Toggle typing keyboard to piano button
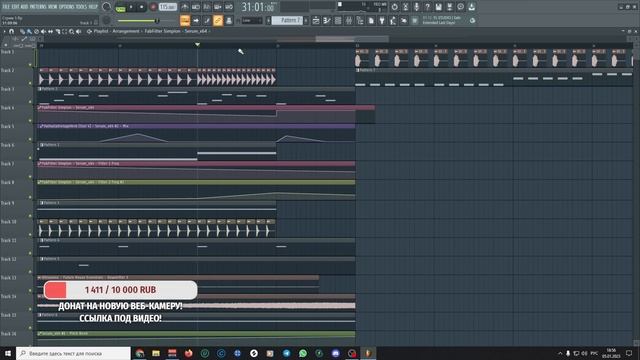Viewport: 640px width, 360px height. pos(185,20)
